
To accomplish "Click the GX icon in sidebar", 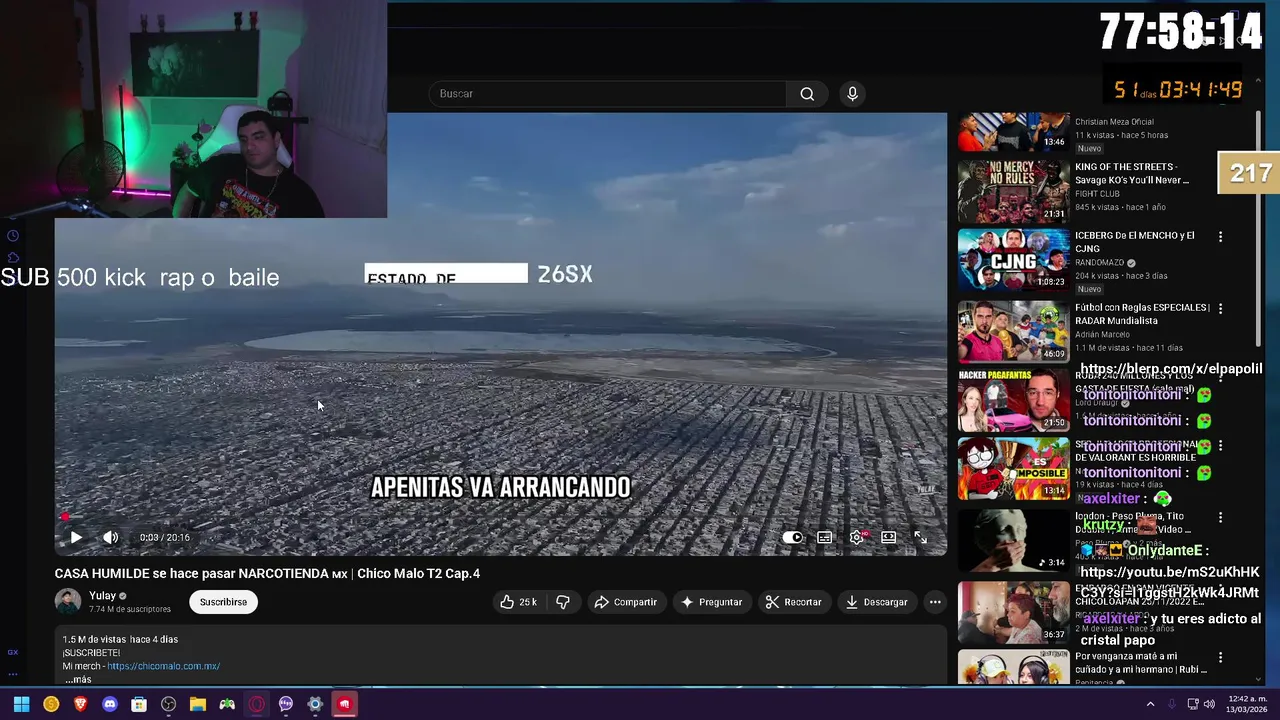I will (13, 652).
